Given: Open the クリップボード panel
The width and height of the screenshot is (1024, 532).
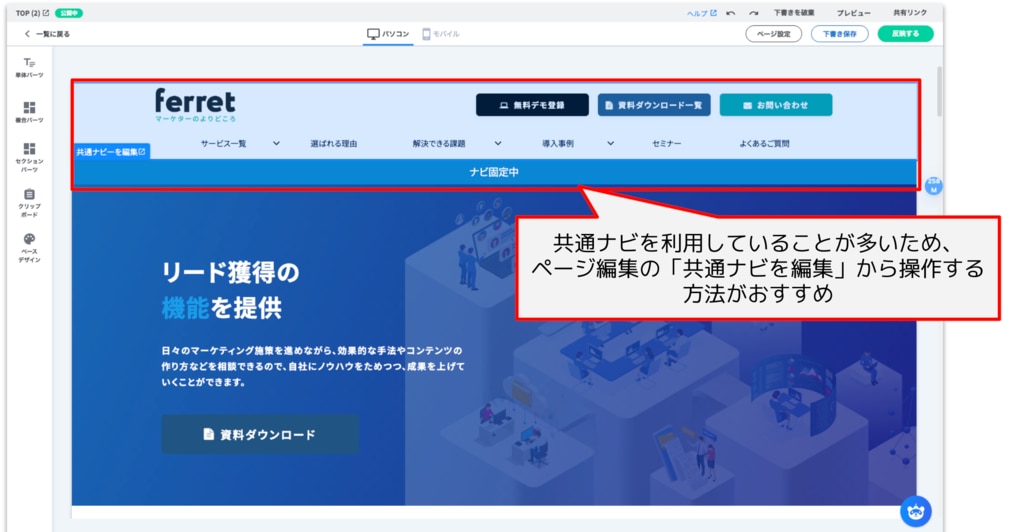Looking at the screenshot, I should pos(29,200).
